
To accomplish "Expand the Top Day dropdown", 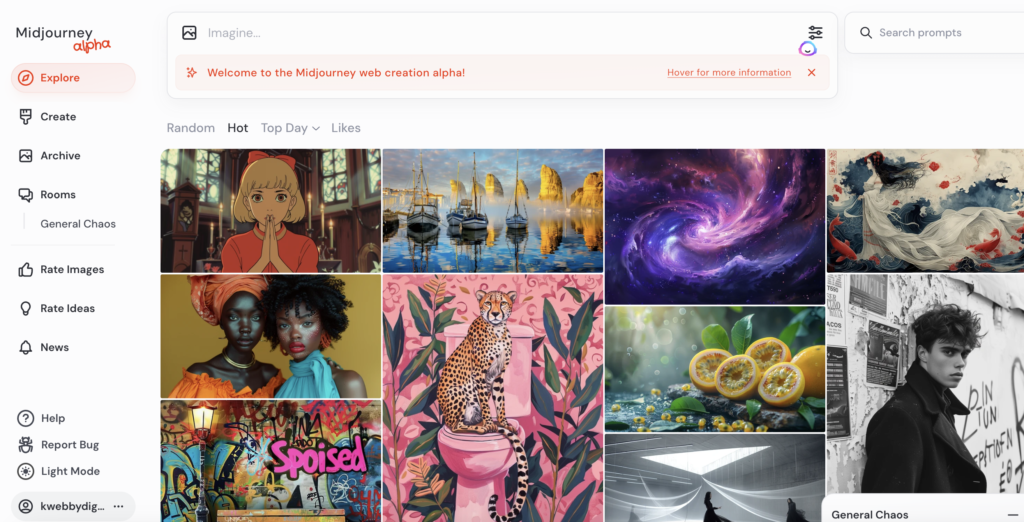I will [290, 128].
